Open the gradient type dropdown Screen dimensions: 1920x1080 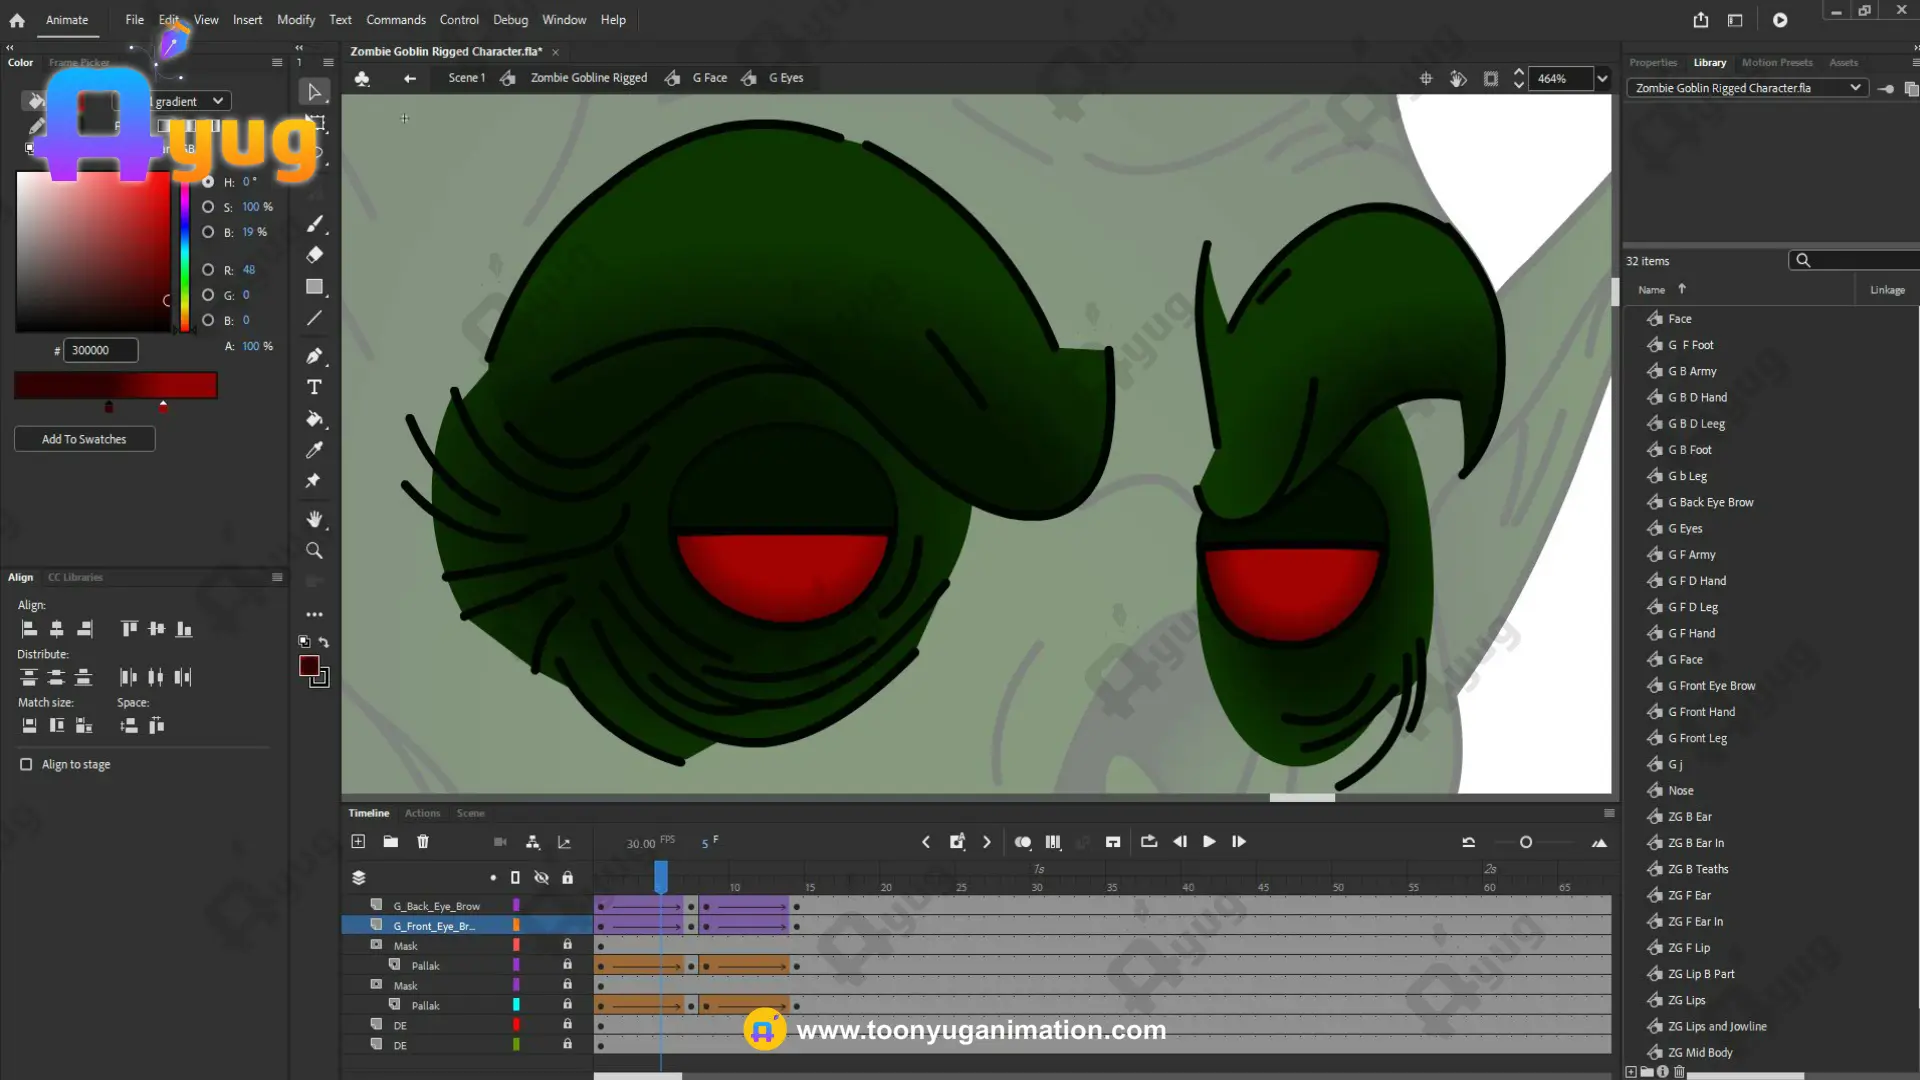tap(217, 101)
